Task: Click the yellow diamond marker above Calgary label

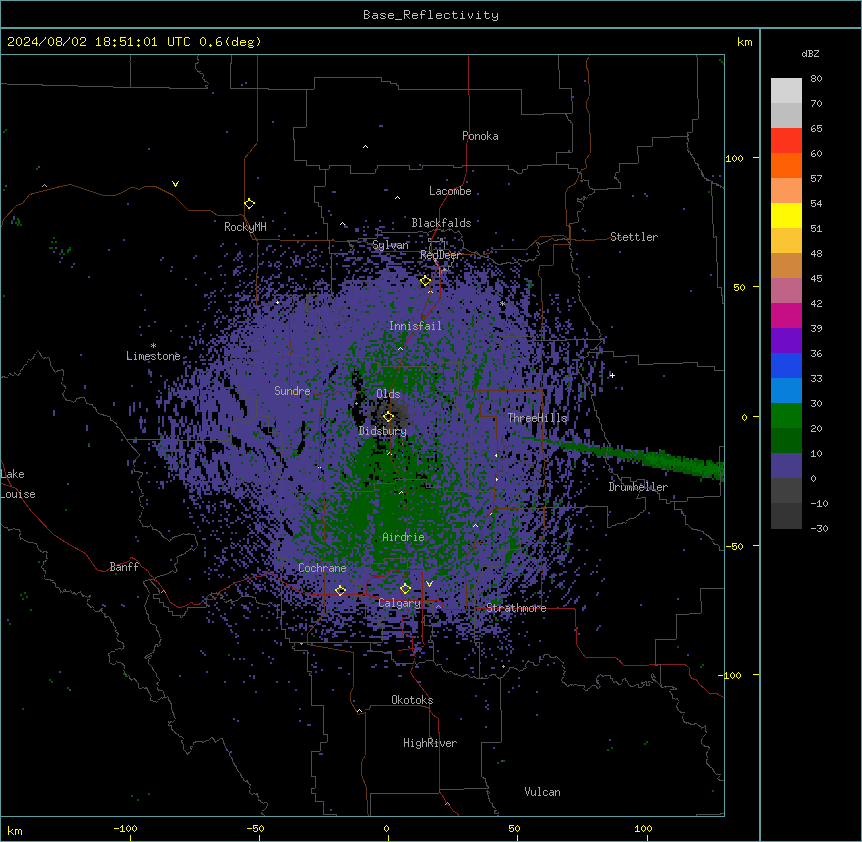Action: 405,589
